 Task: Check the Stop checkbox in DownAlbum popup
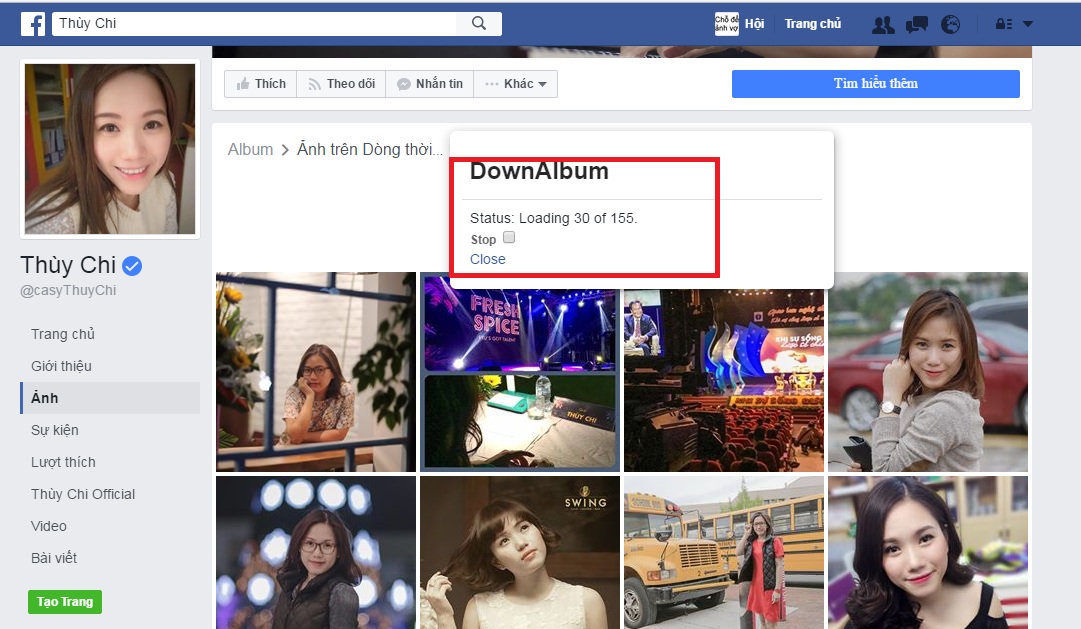[508, 237]
